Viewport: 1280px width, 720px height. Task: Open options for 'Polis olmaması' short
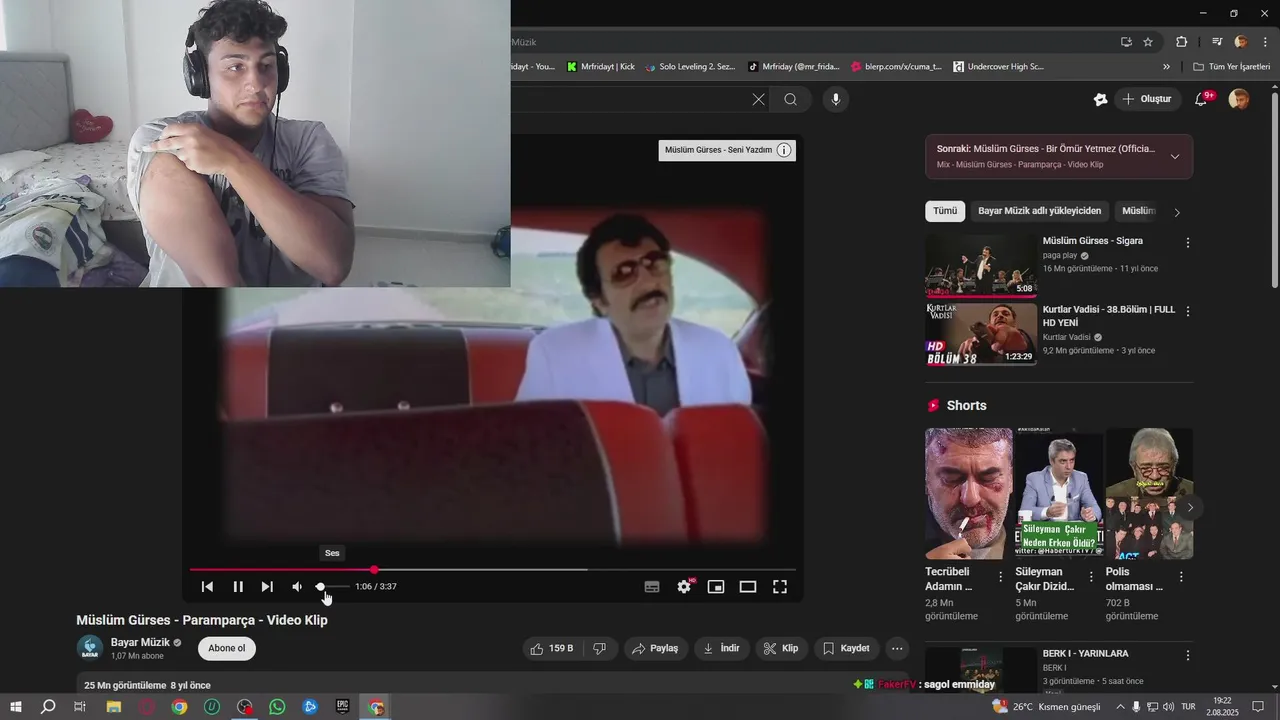1181,577
